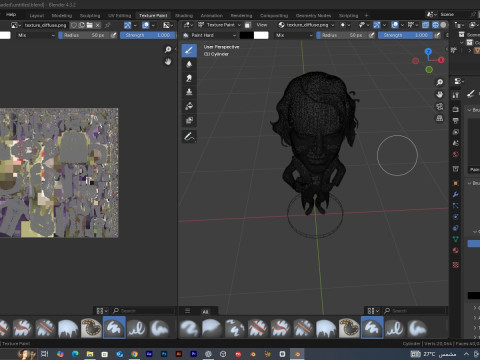Screen dimensions: 480x360
Task: Open the Mix blend dropdown in image editor
Action: click(x=36, y=35)
